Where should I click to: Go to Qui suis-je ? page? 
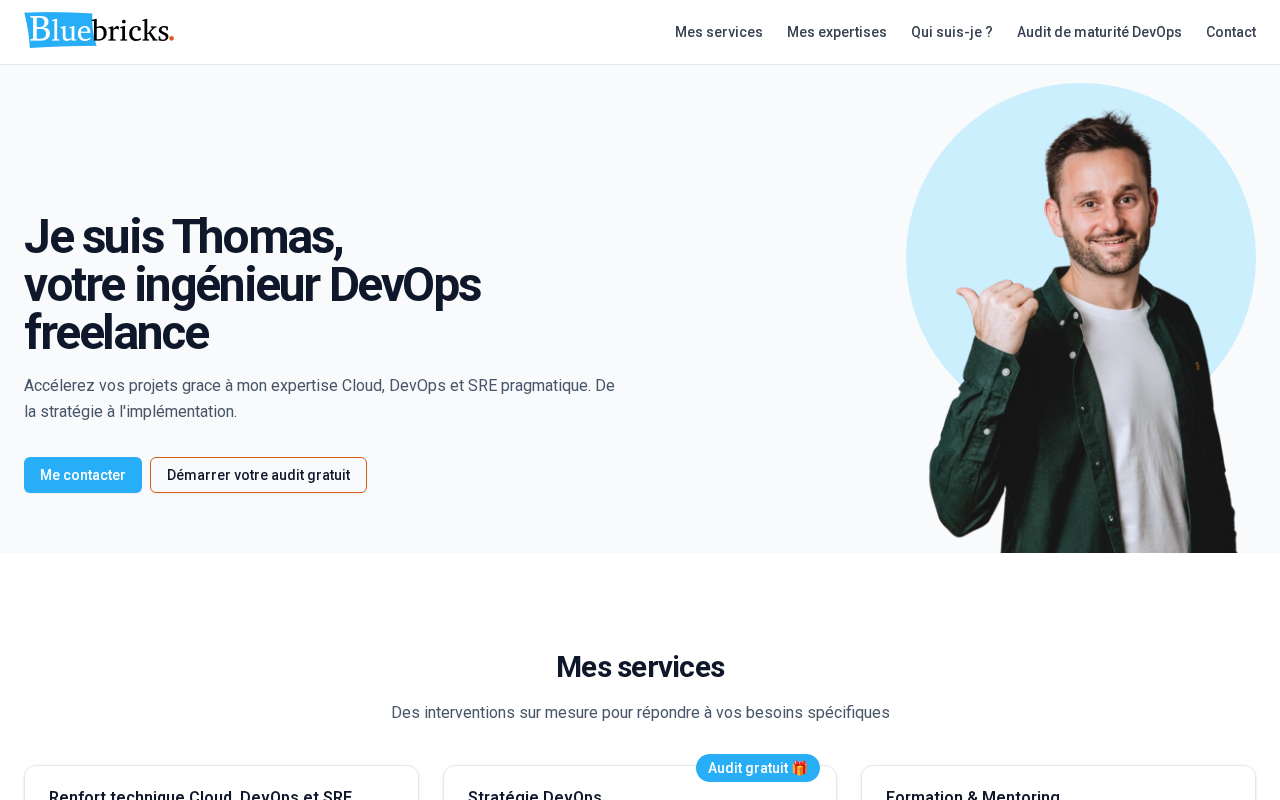click(x=952, y=32)
